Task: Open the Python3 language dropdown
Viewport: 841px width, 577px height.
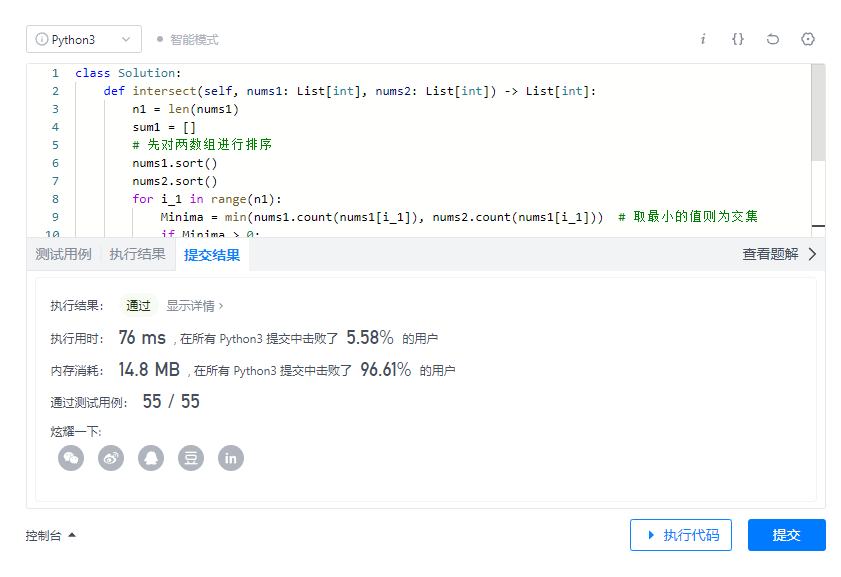Action: pyautogui.click(x=84, y=38)
